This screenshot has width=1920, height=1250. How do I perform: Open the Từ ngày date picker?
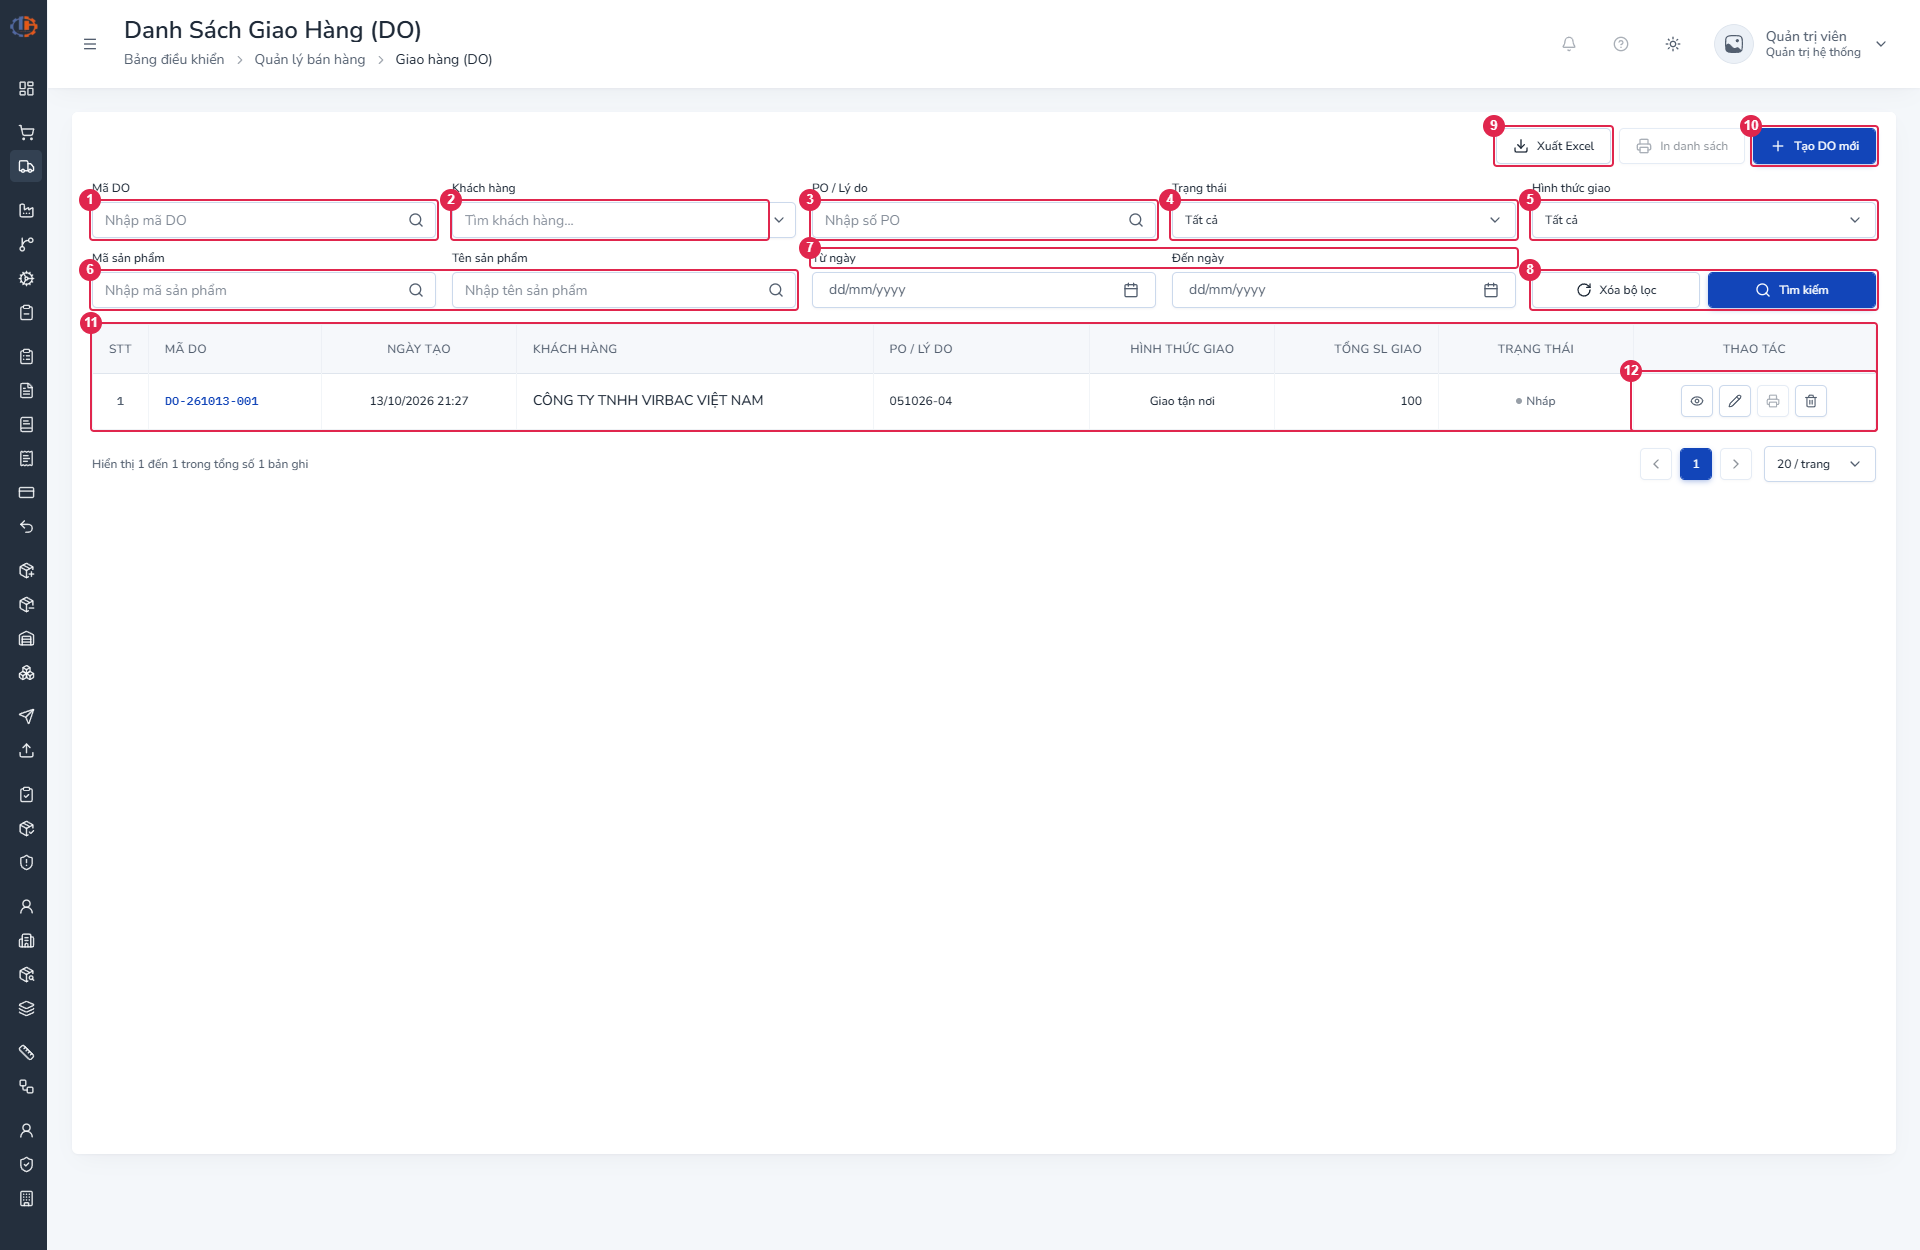(x=983, y=290)
